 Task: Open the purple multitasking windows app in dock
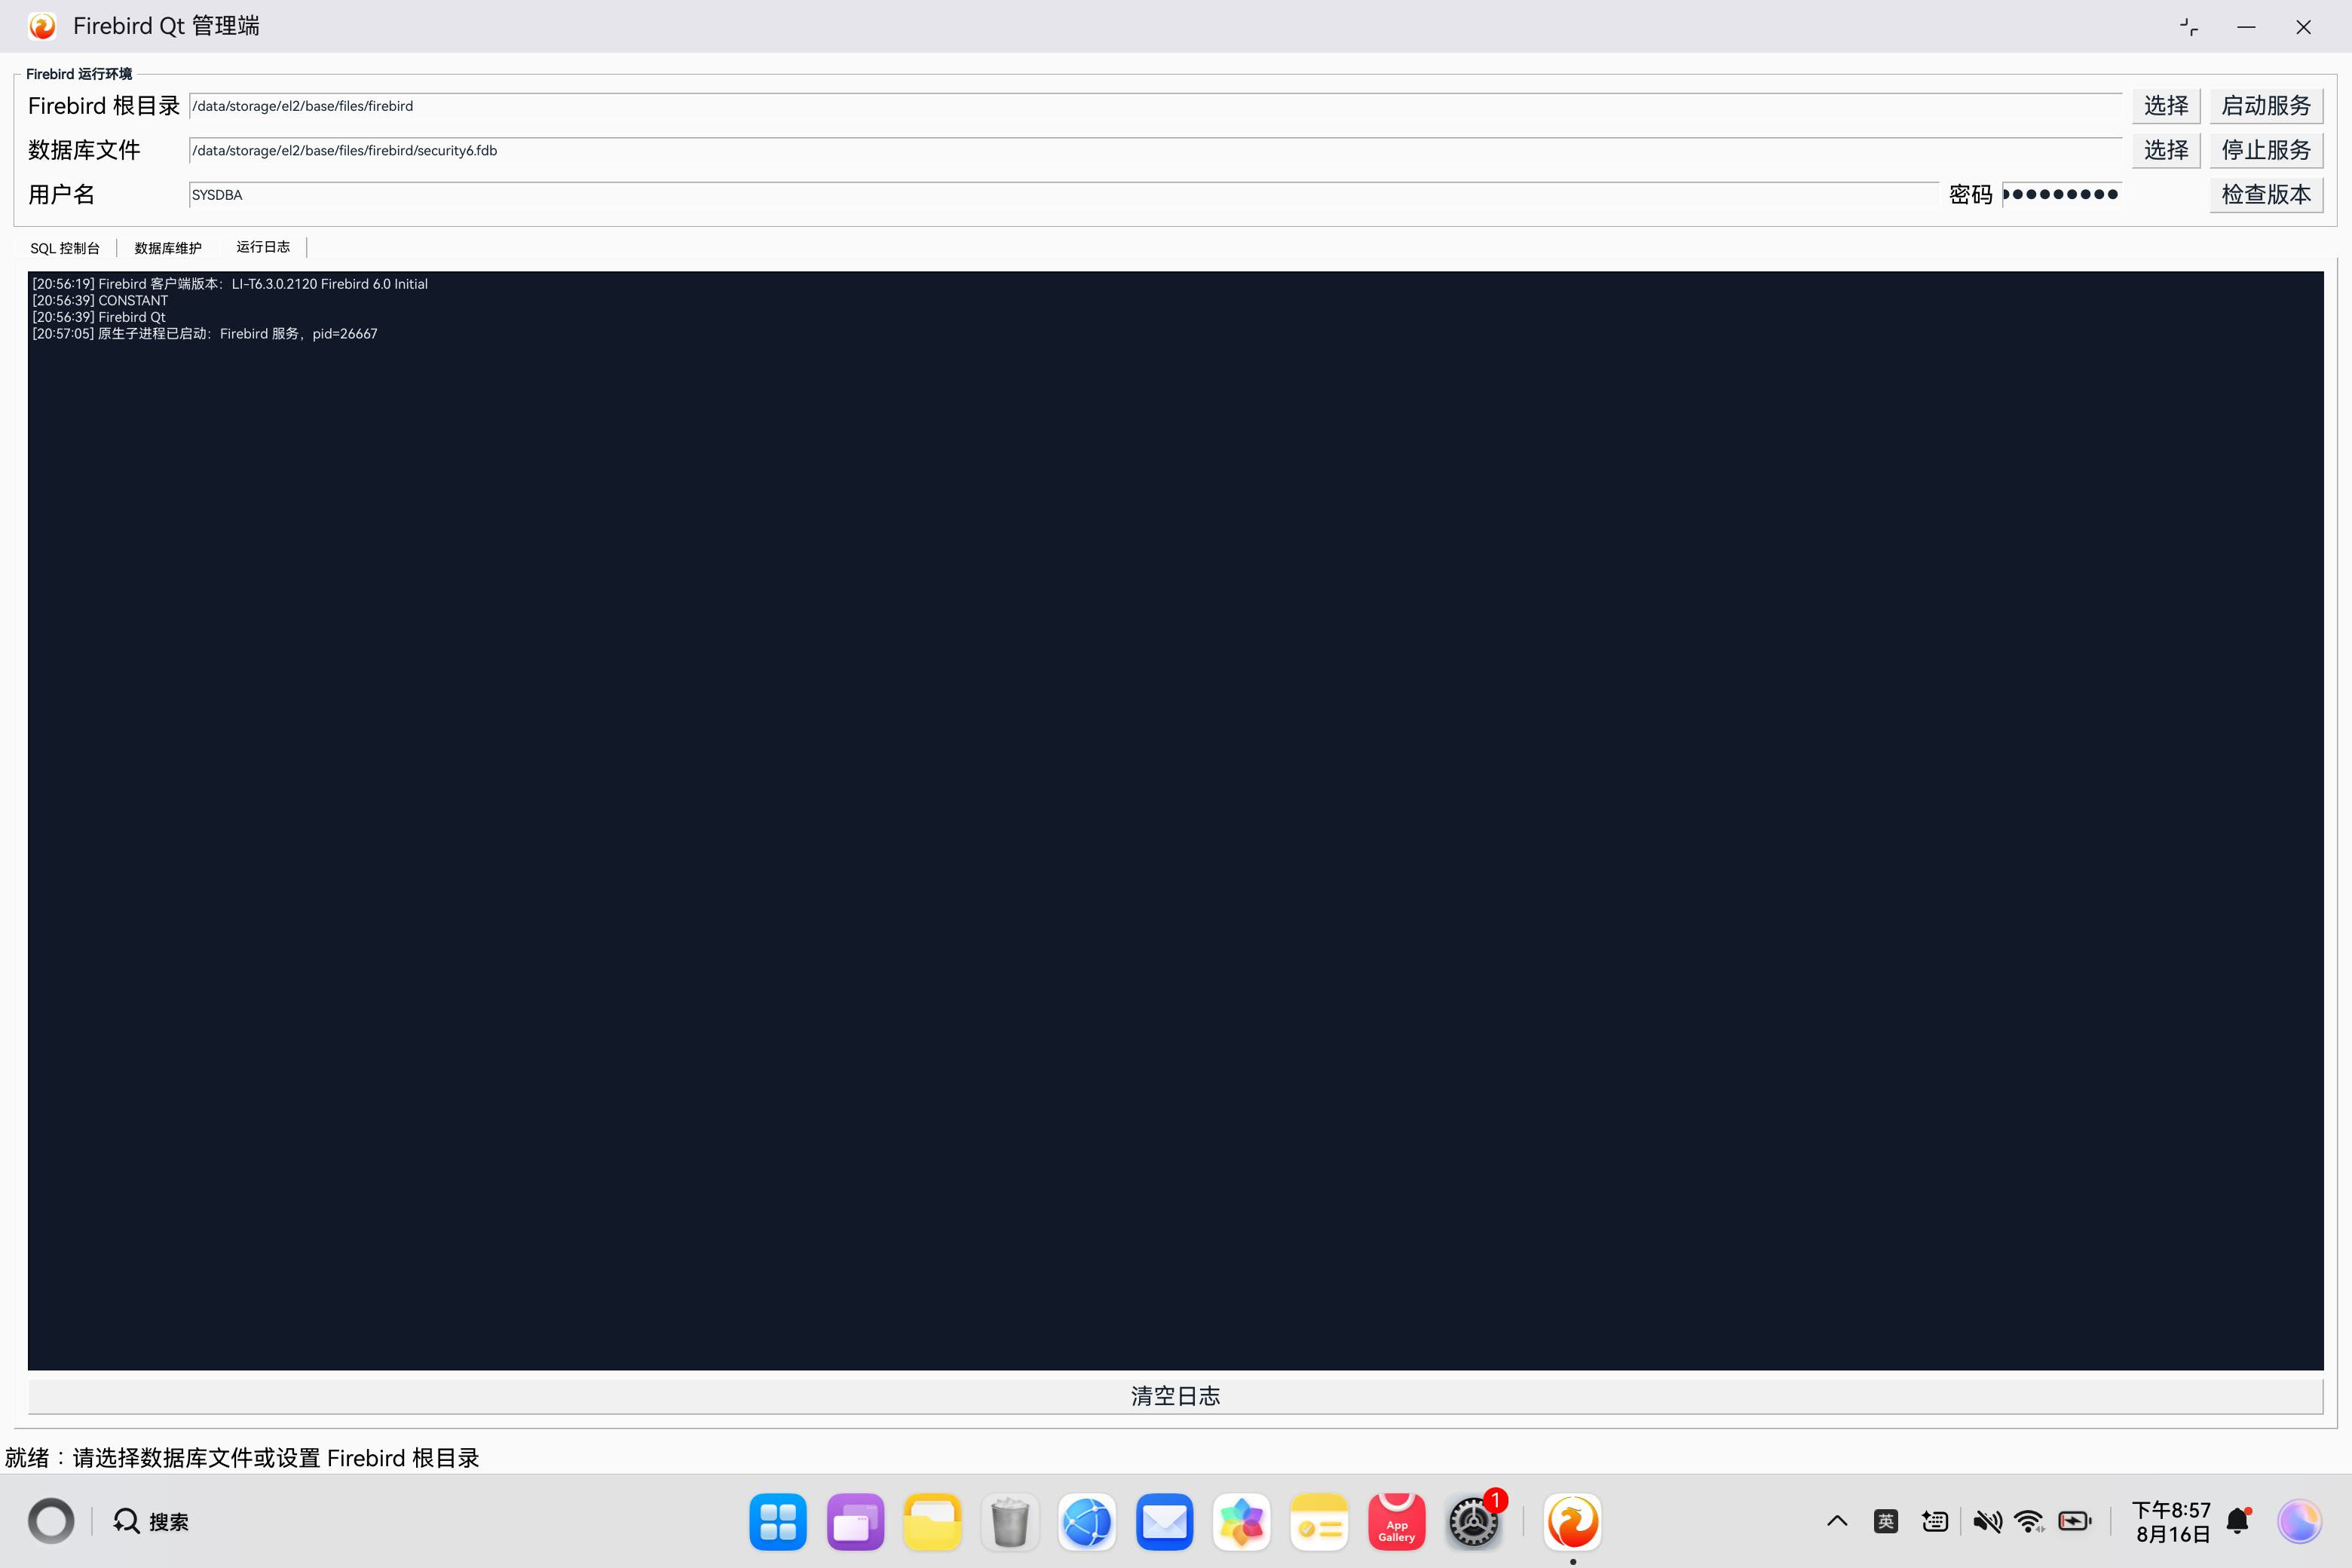pyautogui.click(x=855, y=1522)
